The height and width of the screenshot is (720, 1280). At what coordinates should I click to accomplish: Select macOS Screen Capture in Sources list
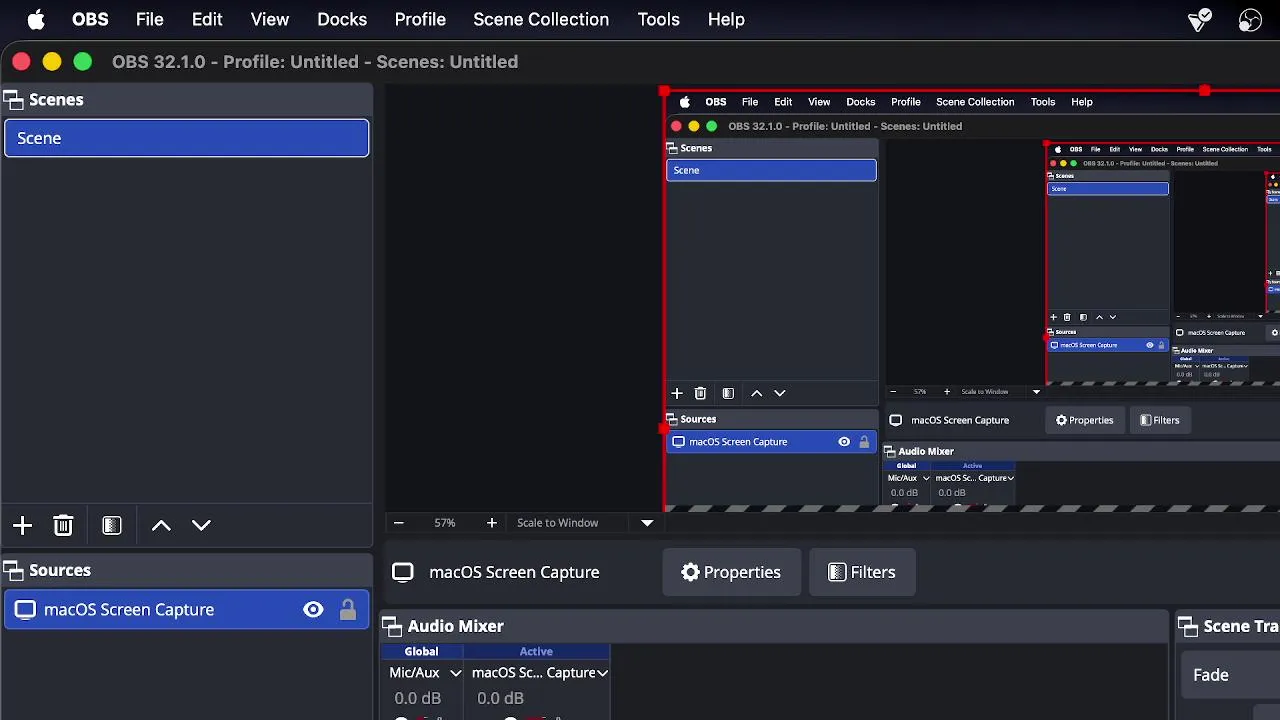coord(187,610)
